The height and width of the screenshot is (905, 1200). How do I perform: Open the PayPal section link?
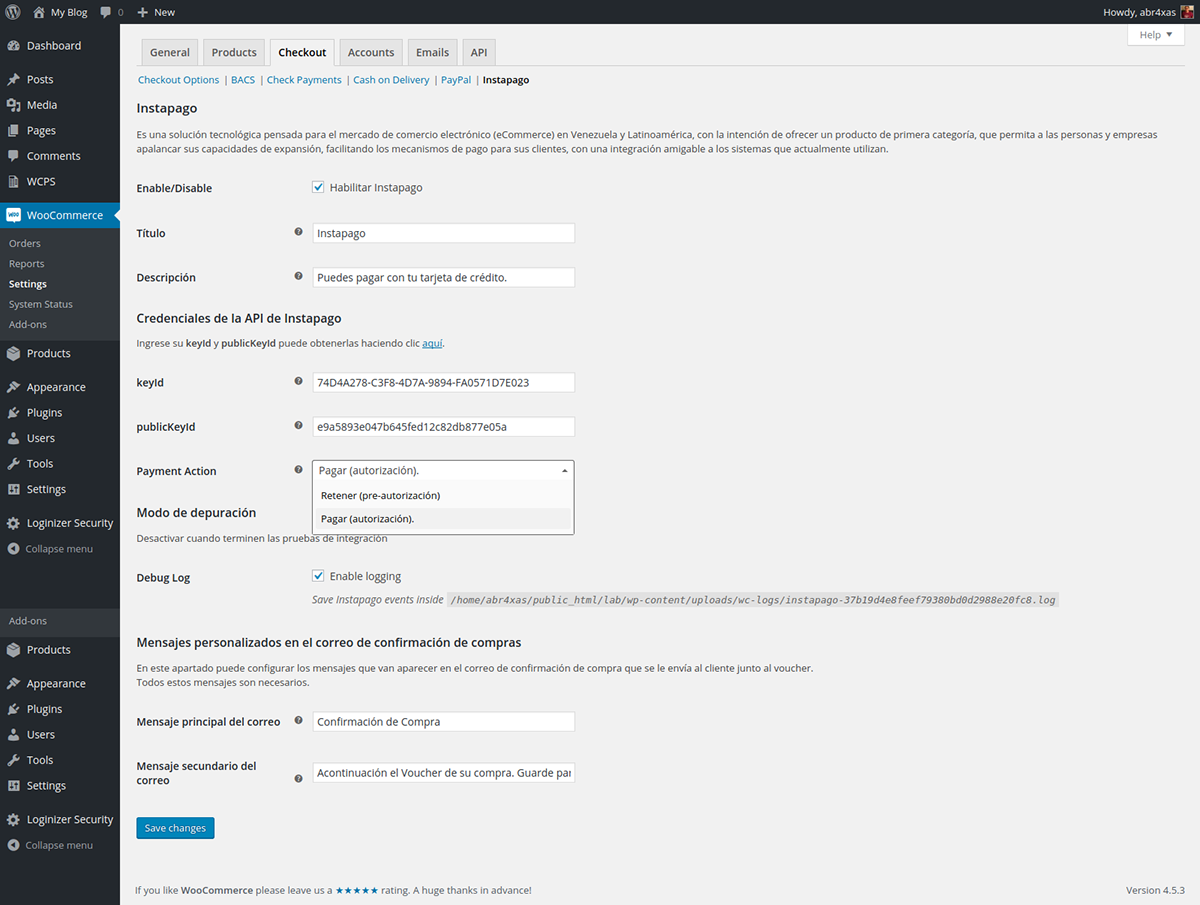coord(456,80)
